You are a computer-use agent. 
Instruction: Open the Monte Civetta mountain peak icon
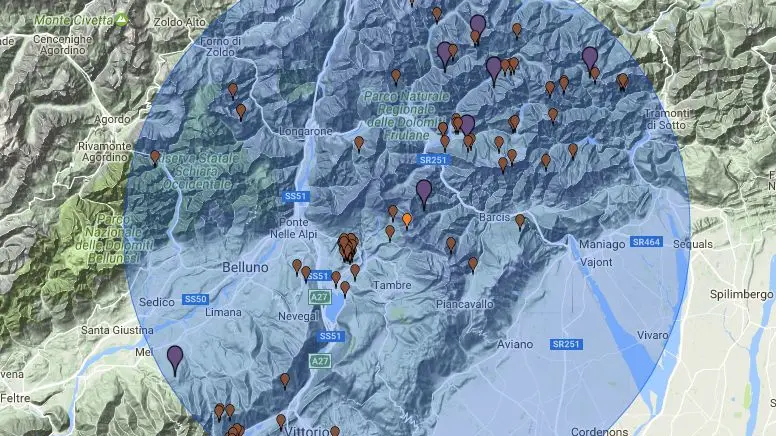click(120, 19)
